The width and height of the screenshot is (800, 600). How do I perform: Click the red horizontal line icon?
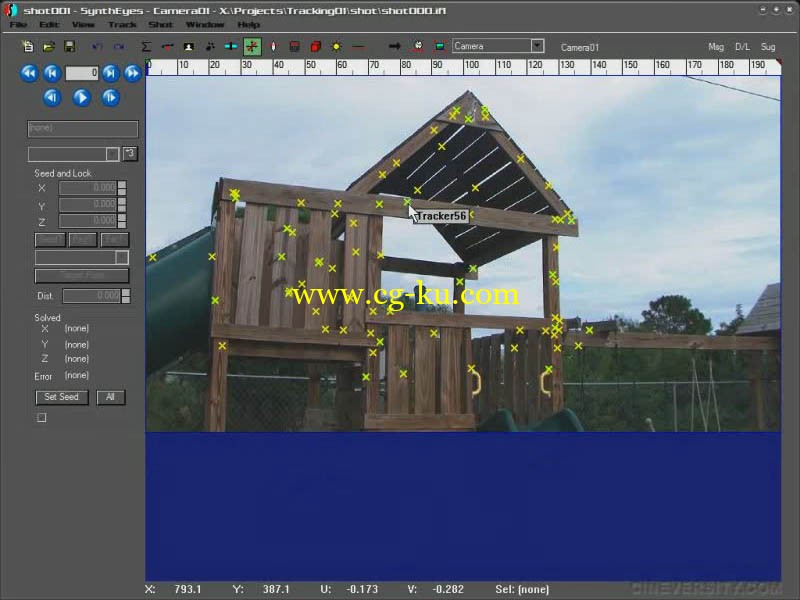coord(358,46)
